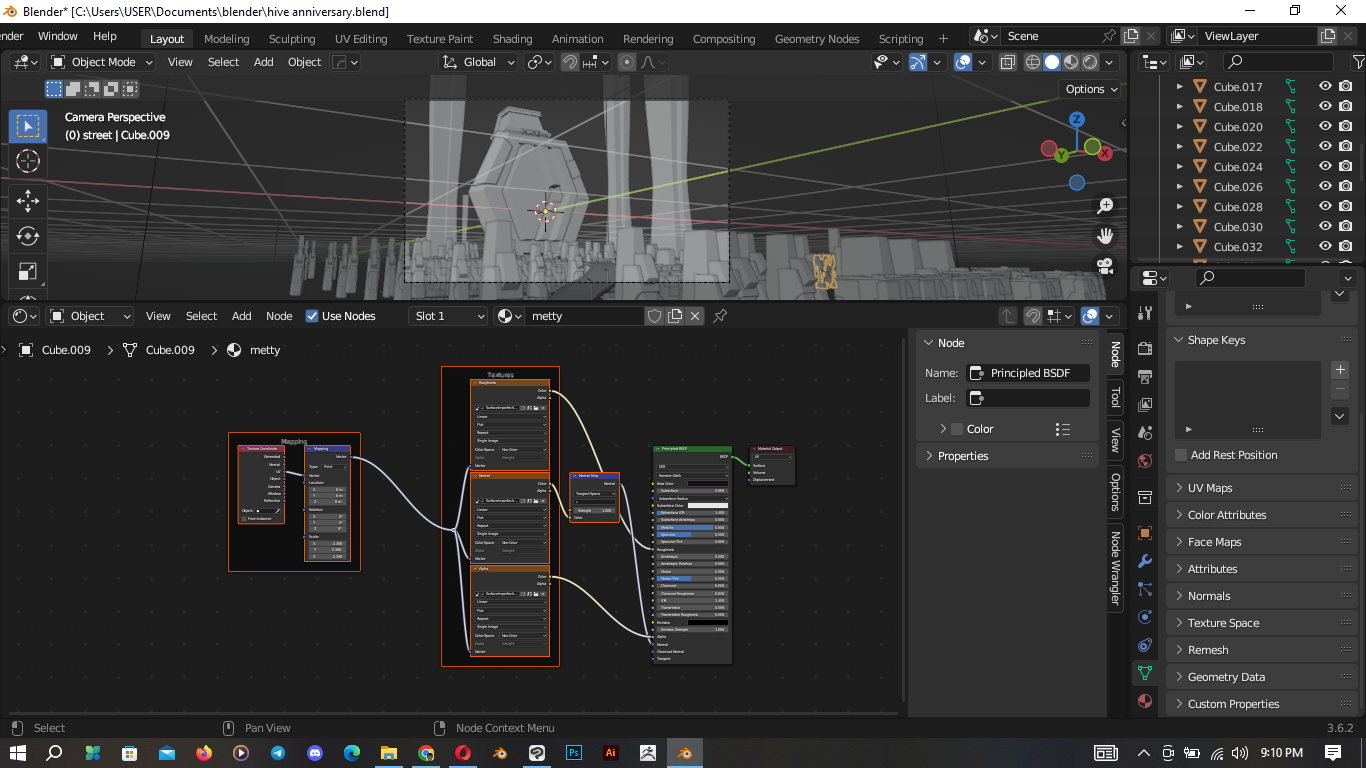Open the Object Data mesh properties tab
Screen dimensions: 1366x768
[x=1145, y=673]
